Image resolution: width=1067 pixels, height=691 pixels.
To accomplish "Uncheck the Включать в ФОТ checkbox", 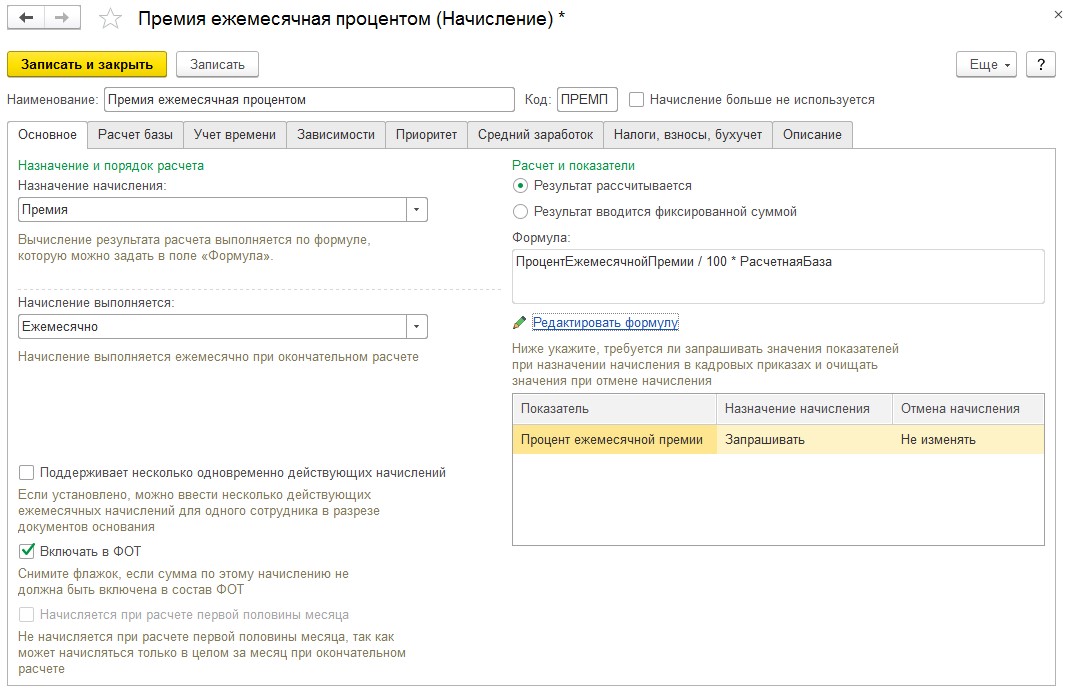I will [27, 551].
